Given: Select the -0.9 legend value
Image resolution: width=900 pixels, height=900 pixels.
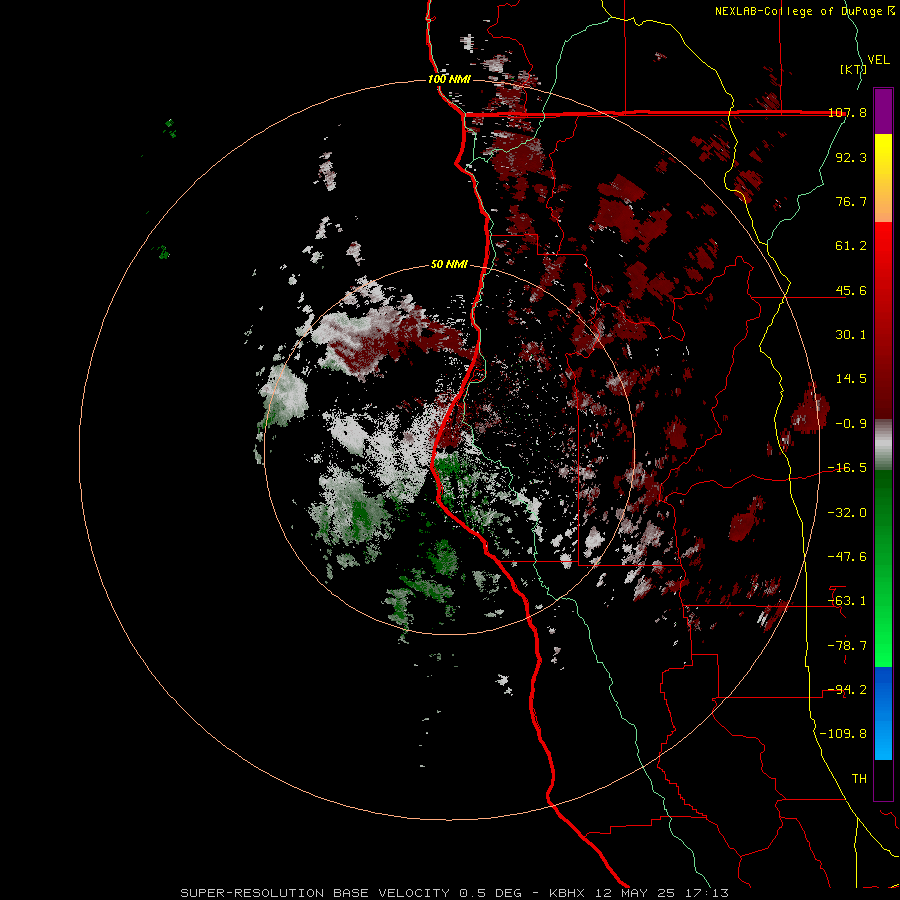Looking at the screenshot, I should coord(851,424).
